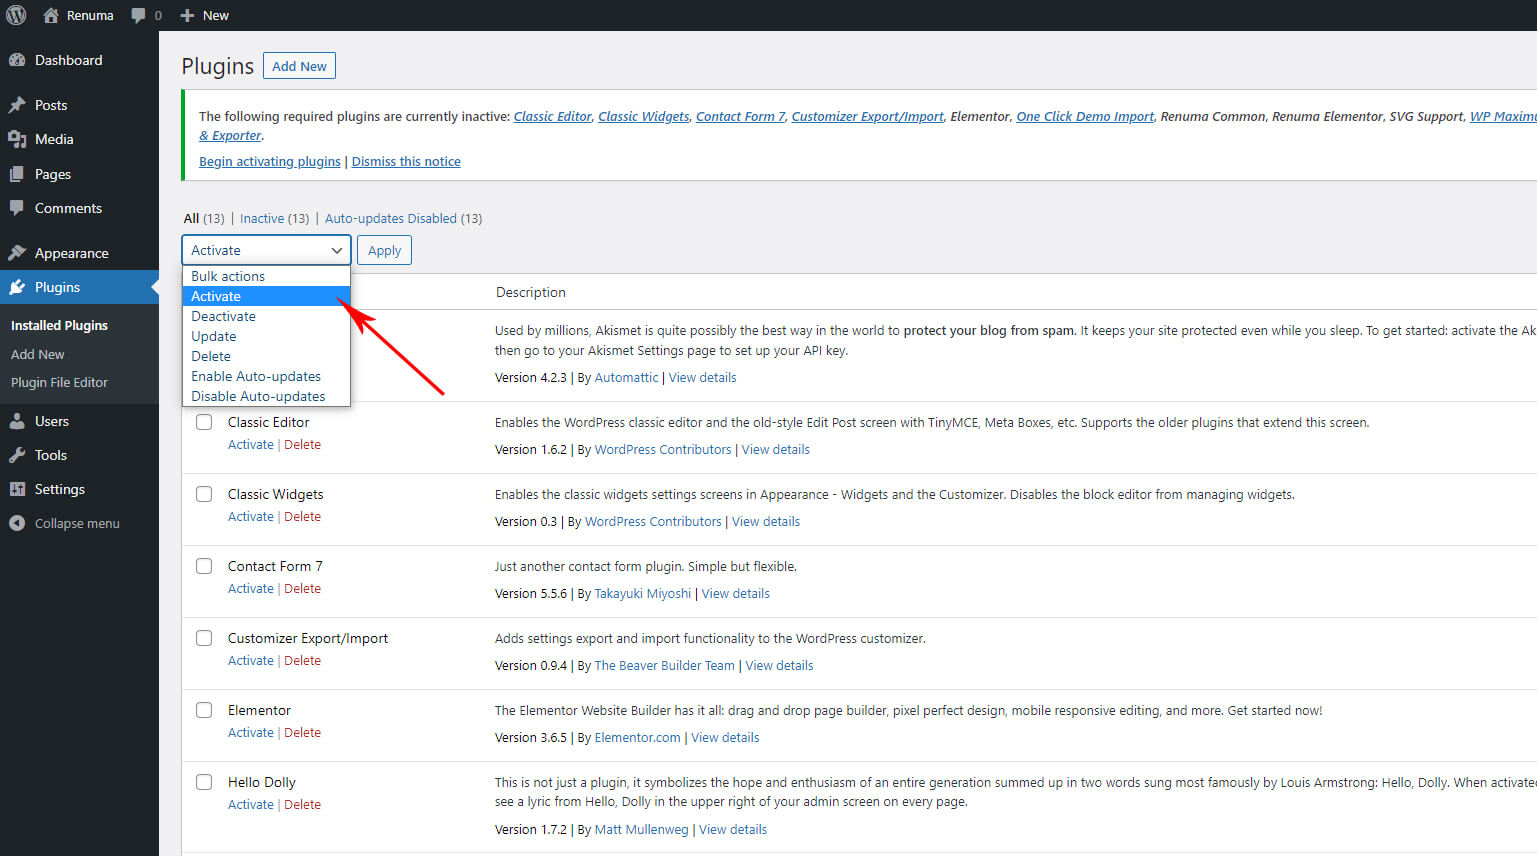Viewport: 1537px width, 856px height.
Task: Click the Tools wrench icon
Action: (17, 455)
